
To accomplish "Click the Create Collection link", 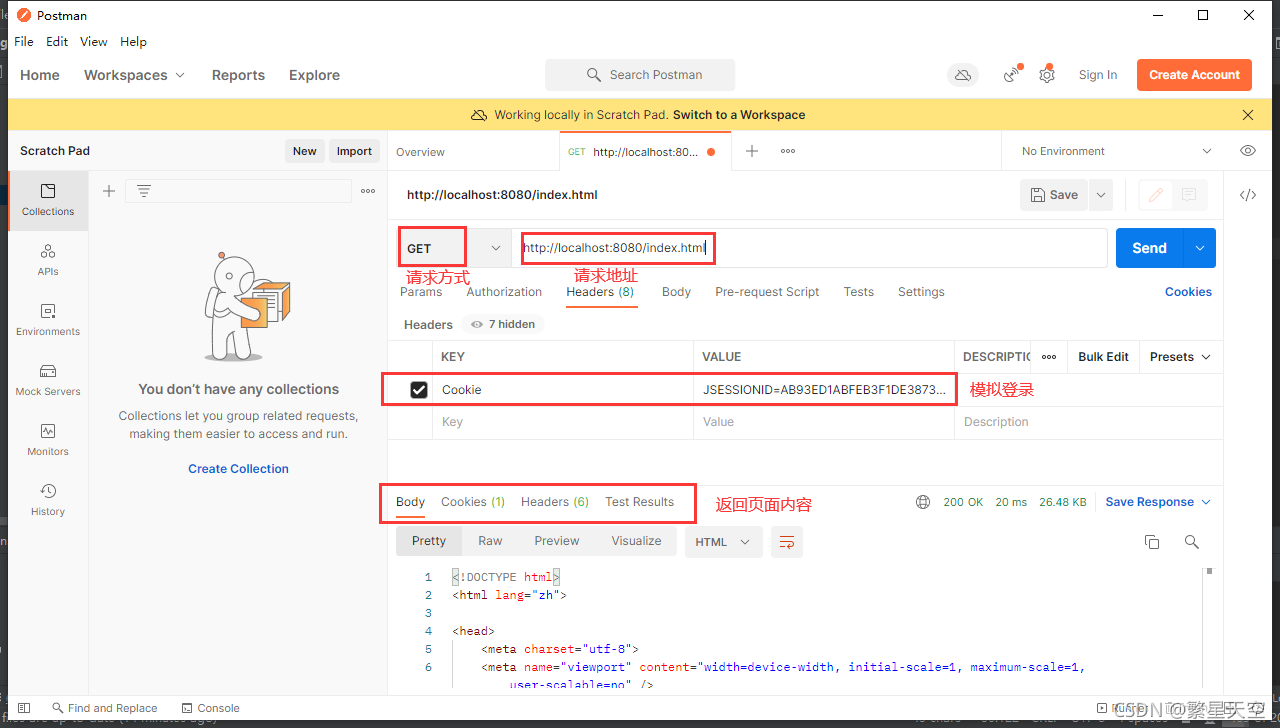I will click(x=238, y=469).
